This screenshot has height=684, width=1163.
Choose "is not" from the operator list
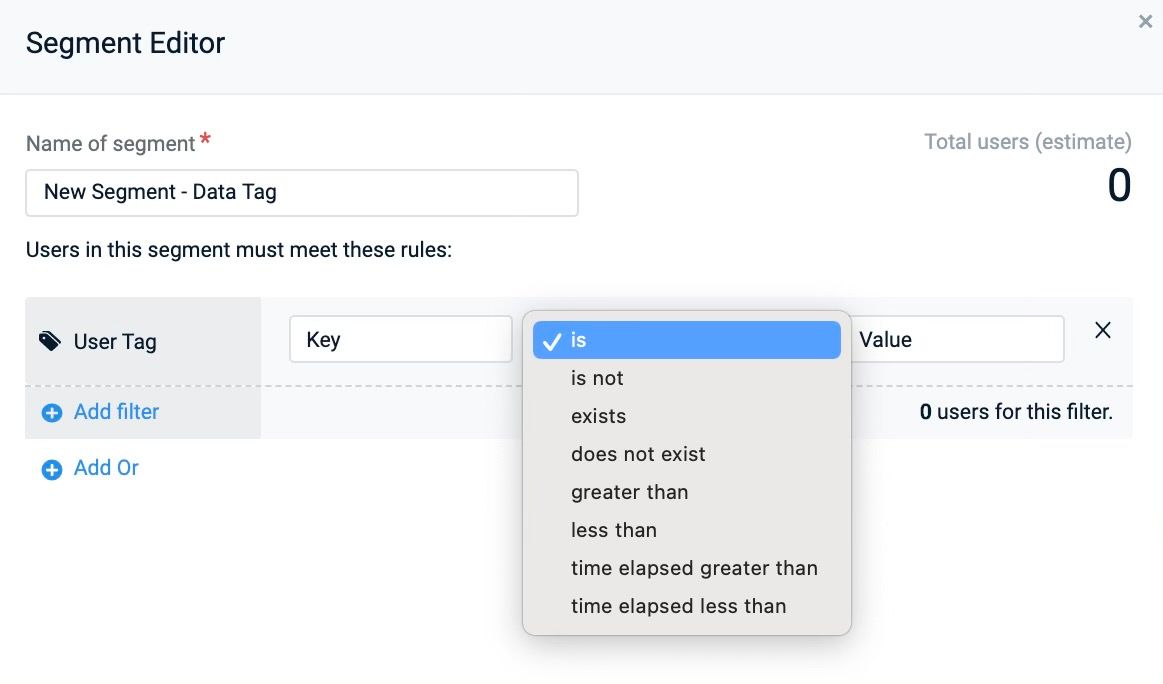tap(687, 378)
